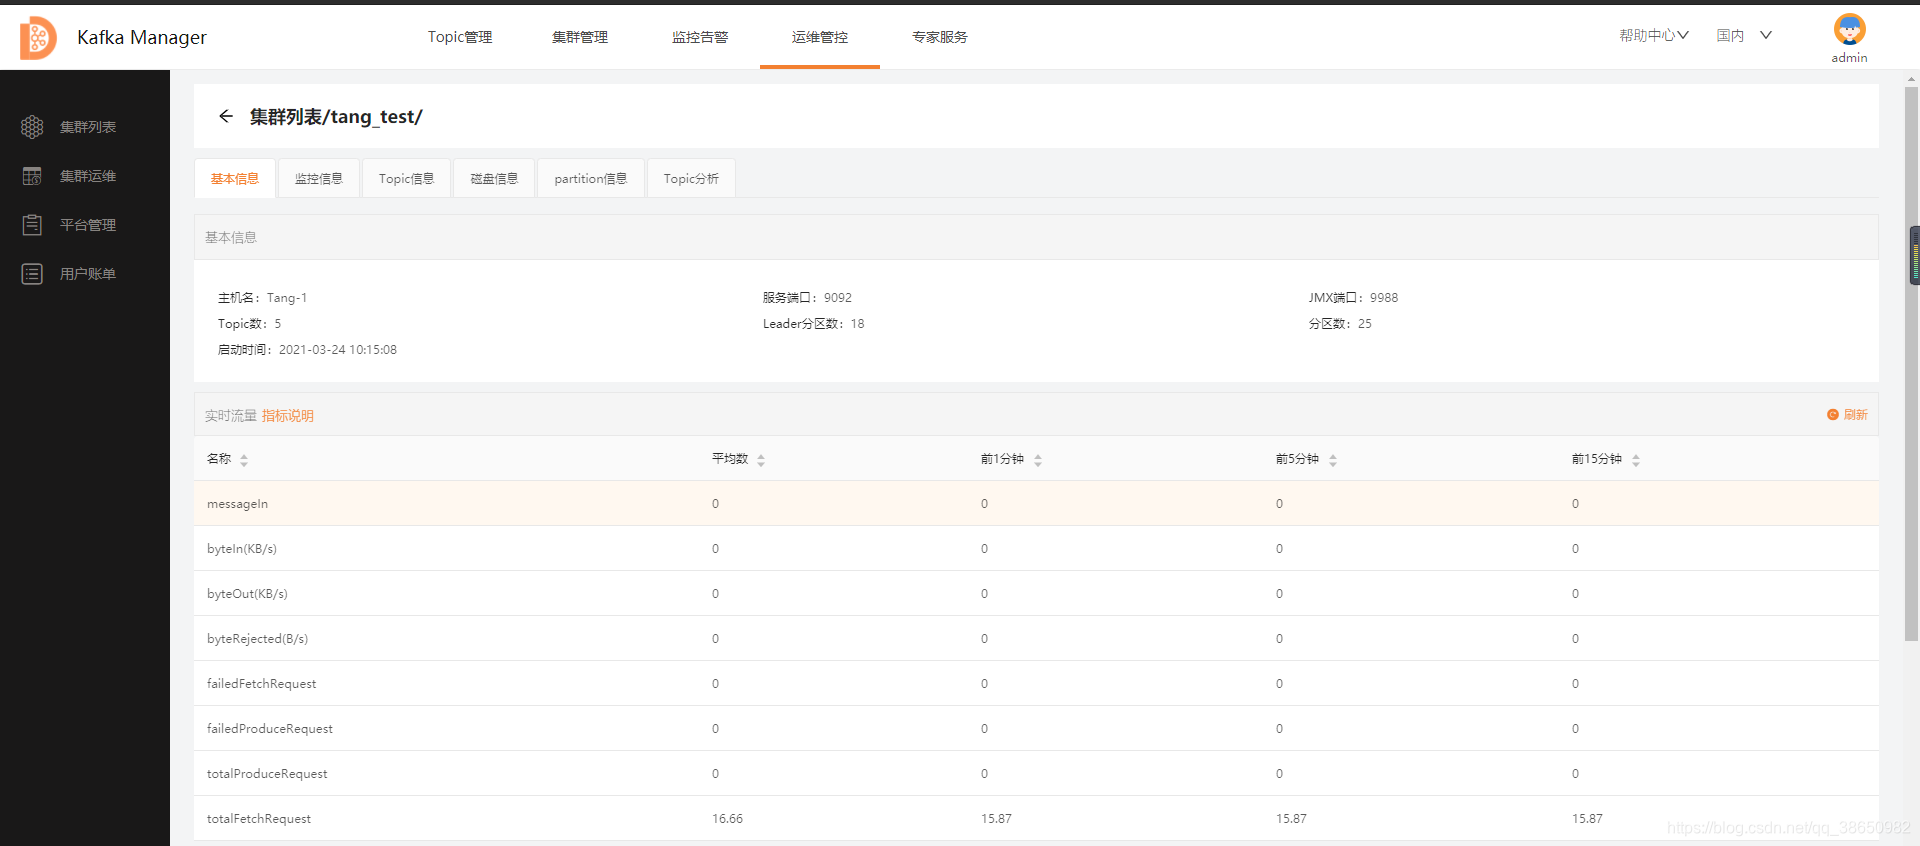Click the totalFetchRequest row name
This screenshot has width=1920, height=846.
coord(259,819)
